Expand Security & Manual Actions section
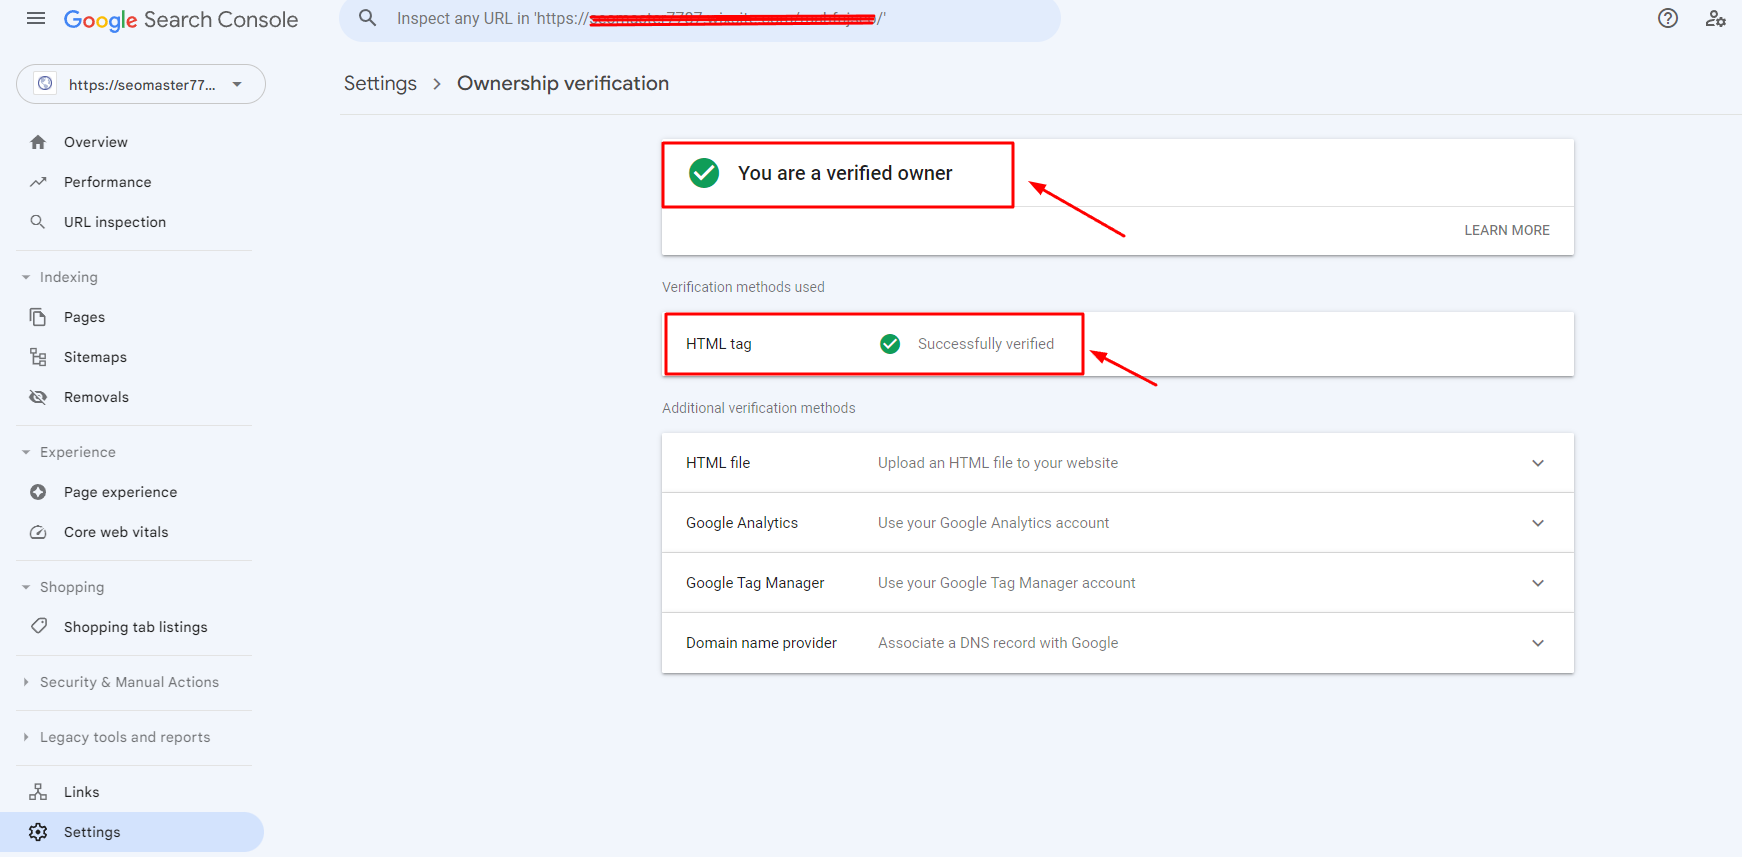 click(26, 682)
